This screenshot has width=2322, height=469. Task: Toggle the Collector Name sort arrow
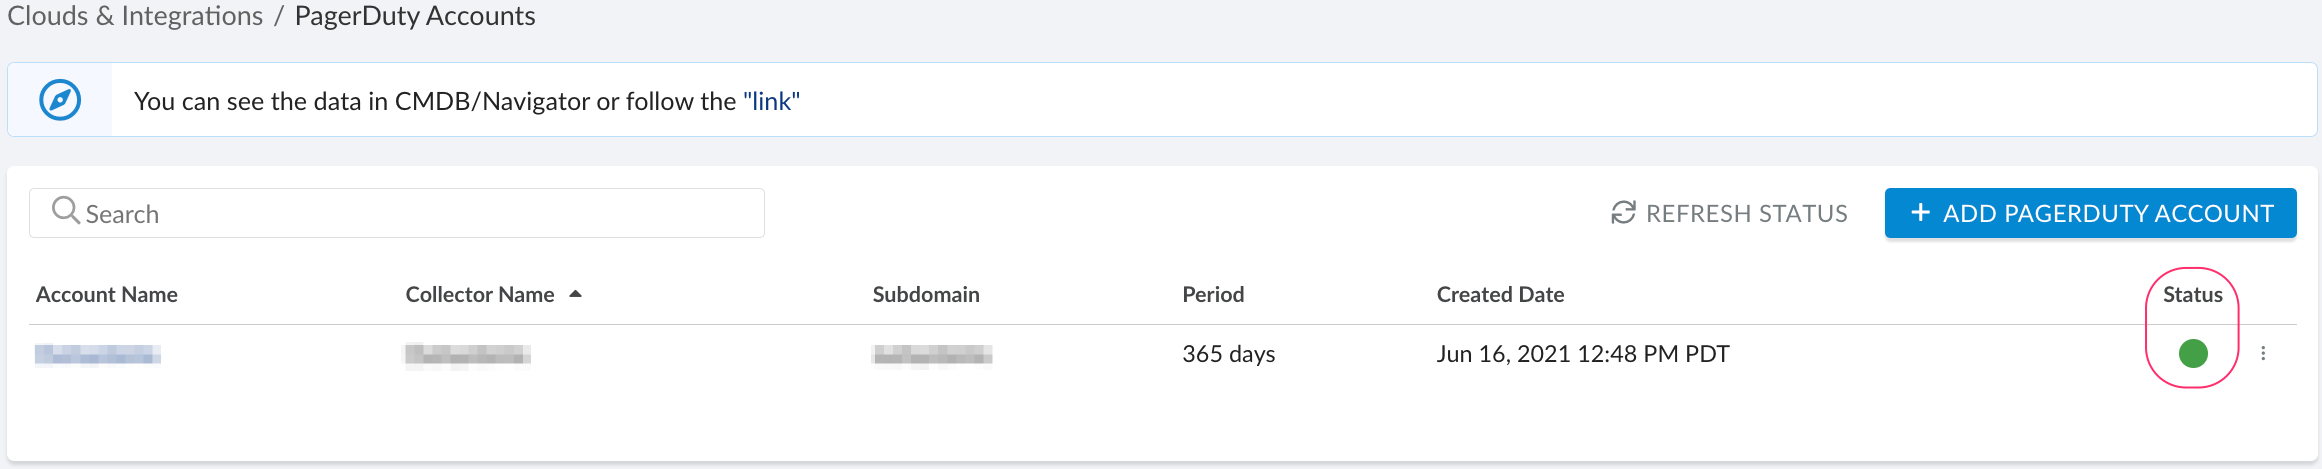click(x=575, y=294)
